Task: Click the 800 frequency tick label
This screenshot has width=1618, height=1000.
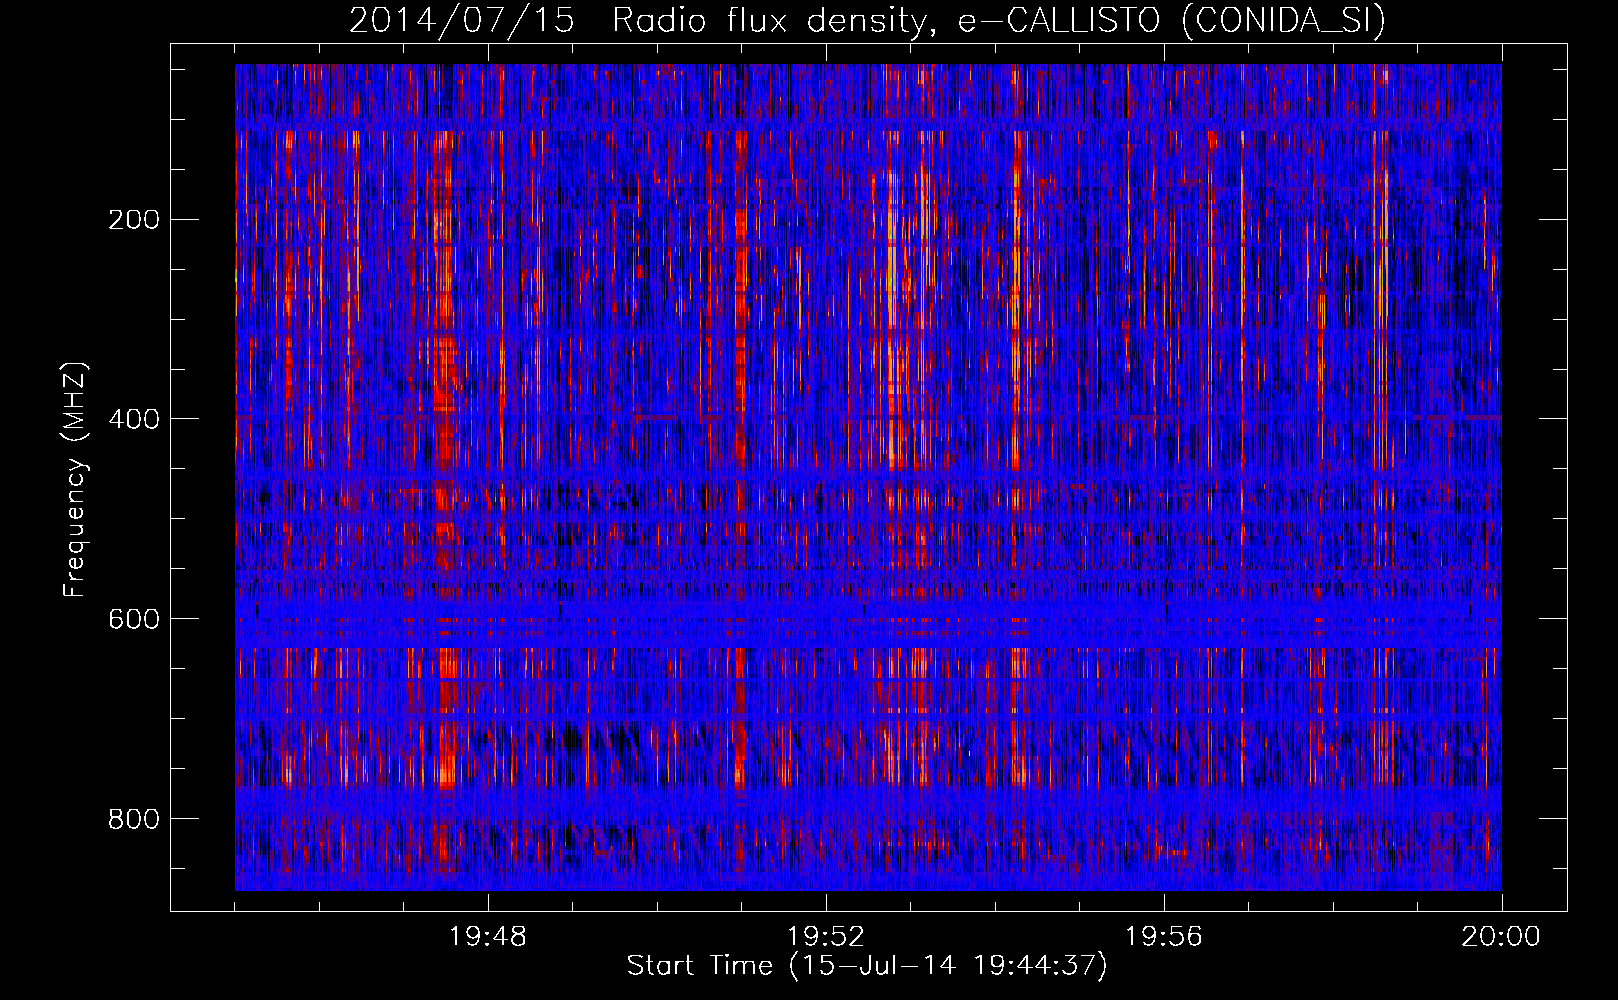Action: (x=133, y=819)
